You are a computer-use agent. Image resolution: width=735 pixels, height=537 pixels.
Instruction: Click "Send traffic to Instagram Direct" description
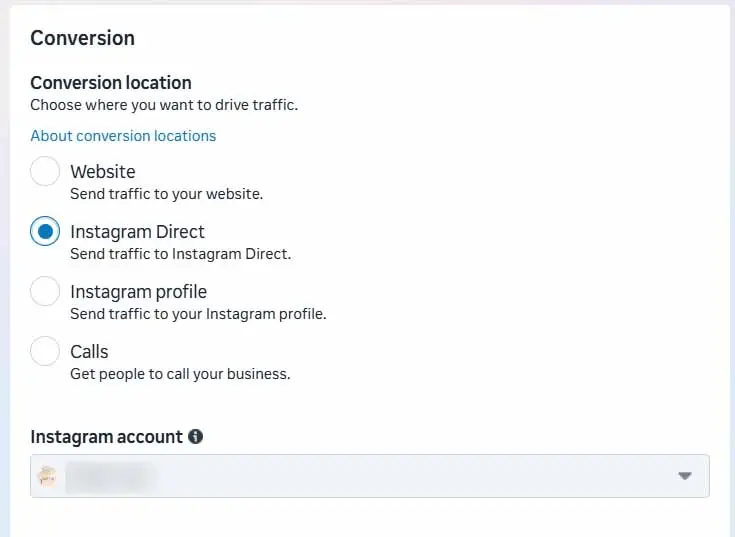(x=180, y=254)
